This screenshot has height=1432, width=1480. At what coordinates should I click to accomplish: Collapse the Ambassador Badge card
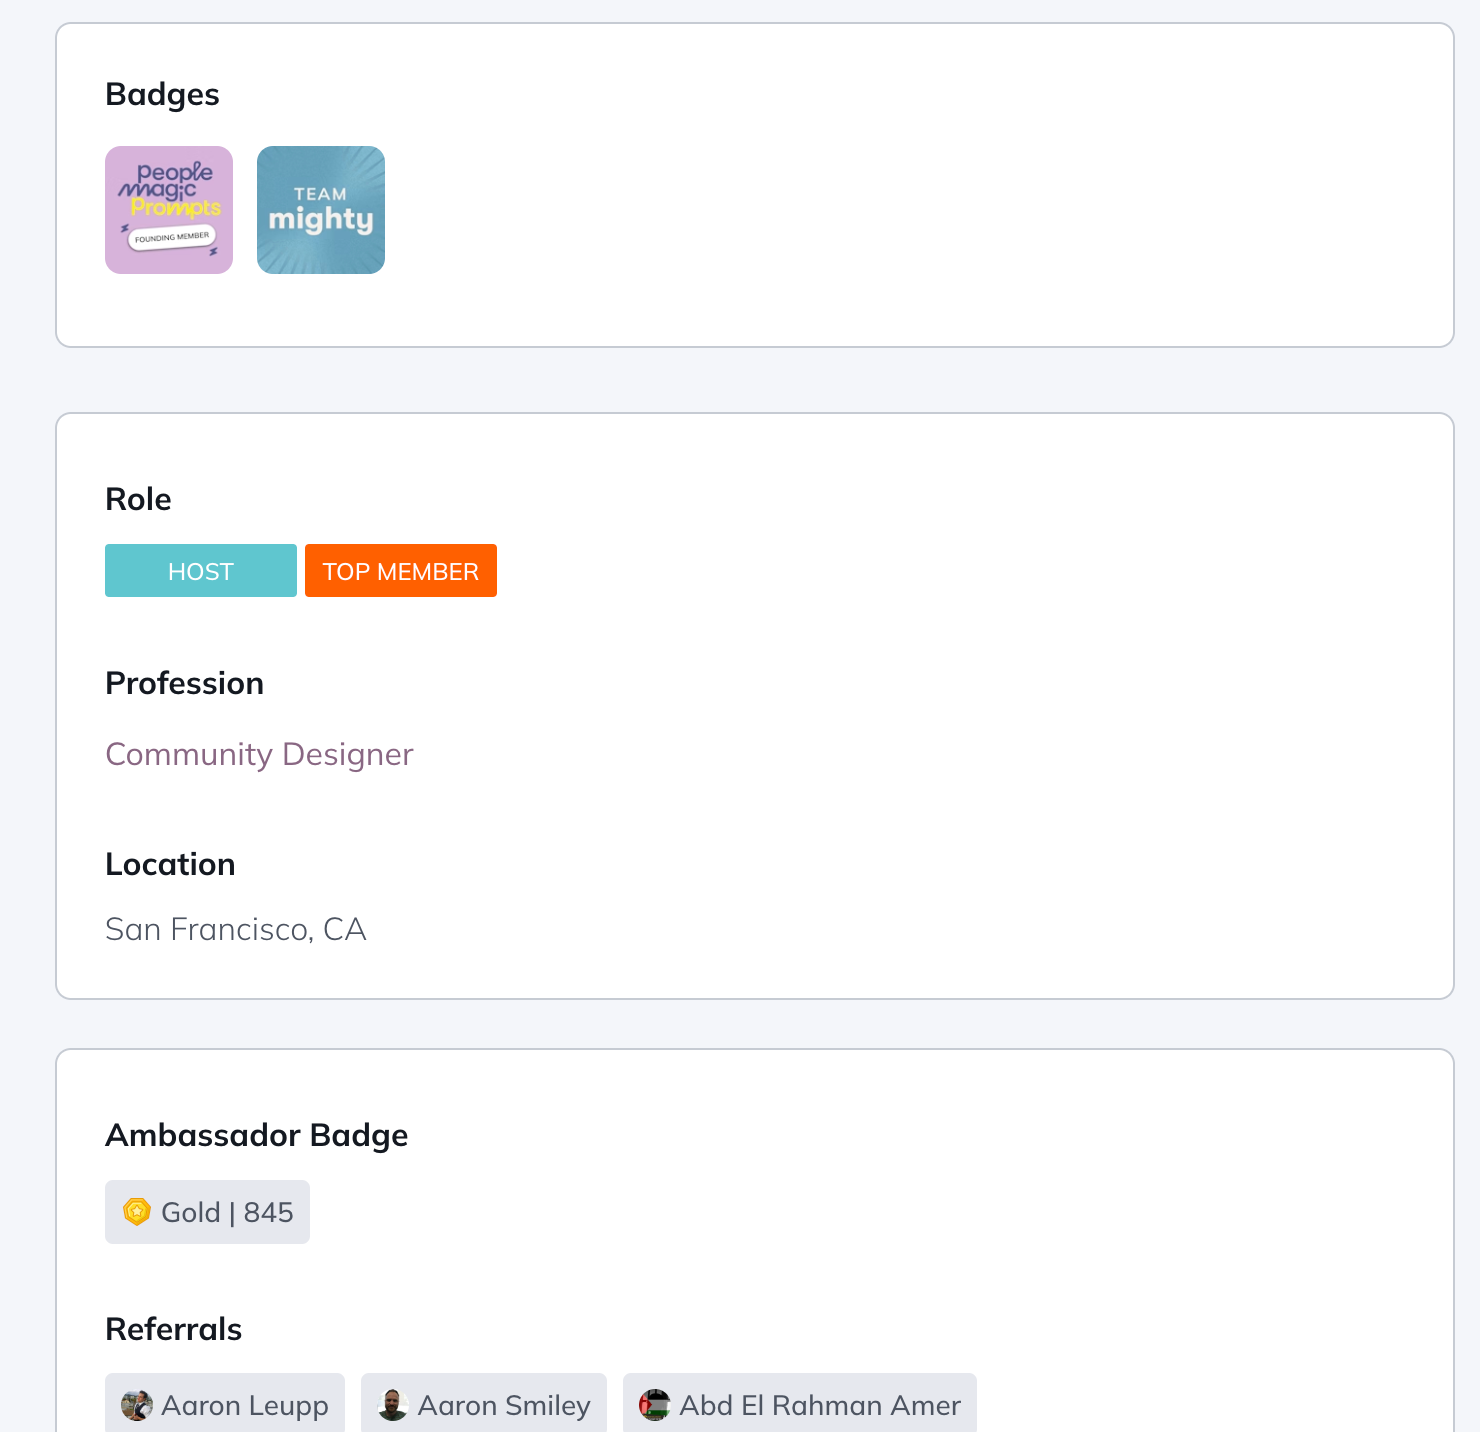[256, 1134]
